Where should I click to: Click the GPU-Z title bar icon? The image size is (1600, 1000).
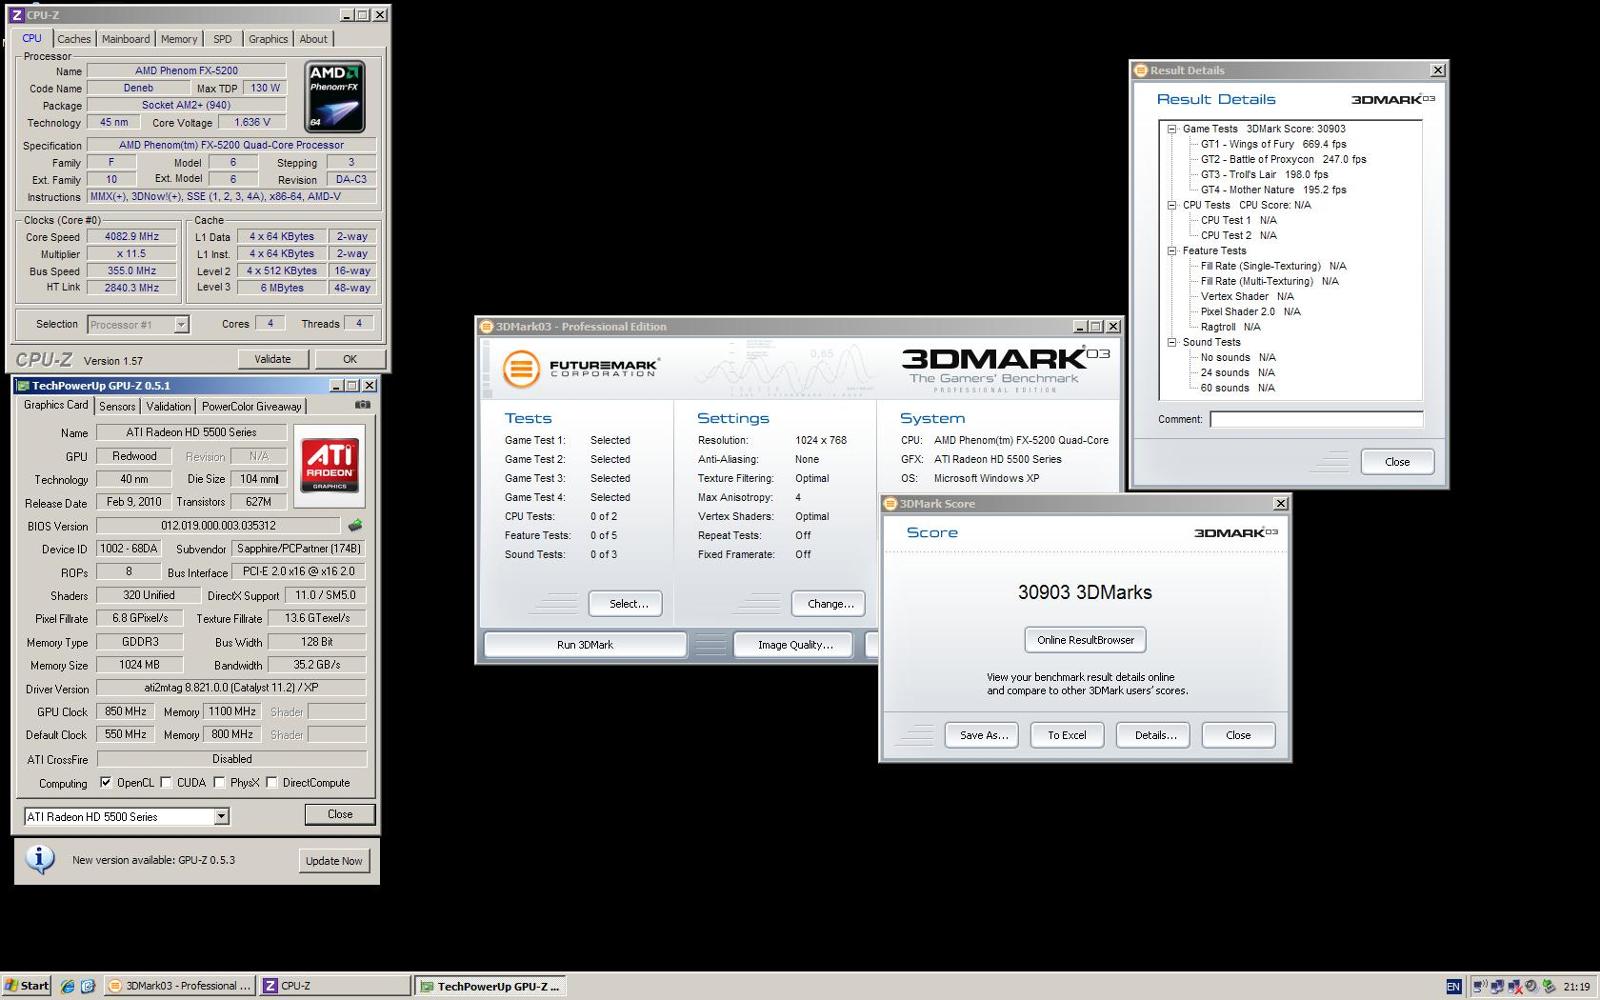[22, 385]
